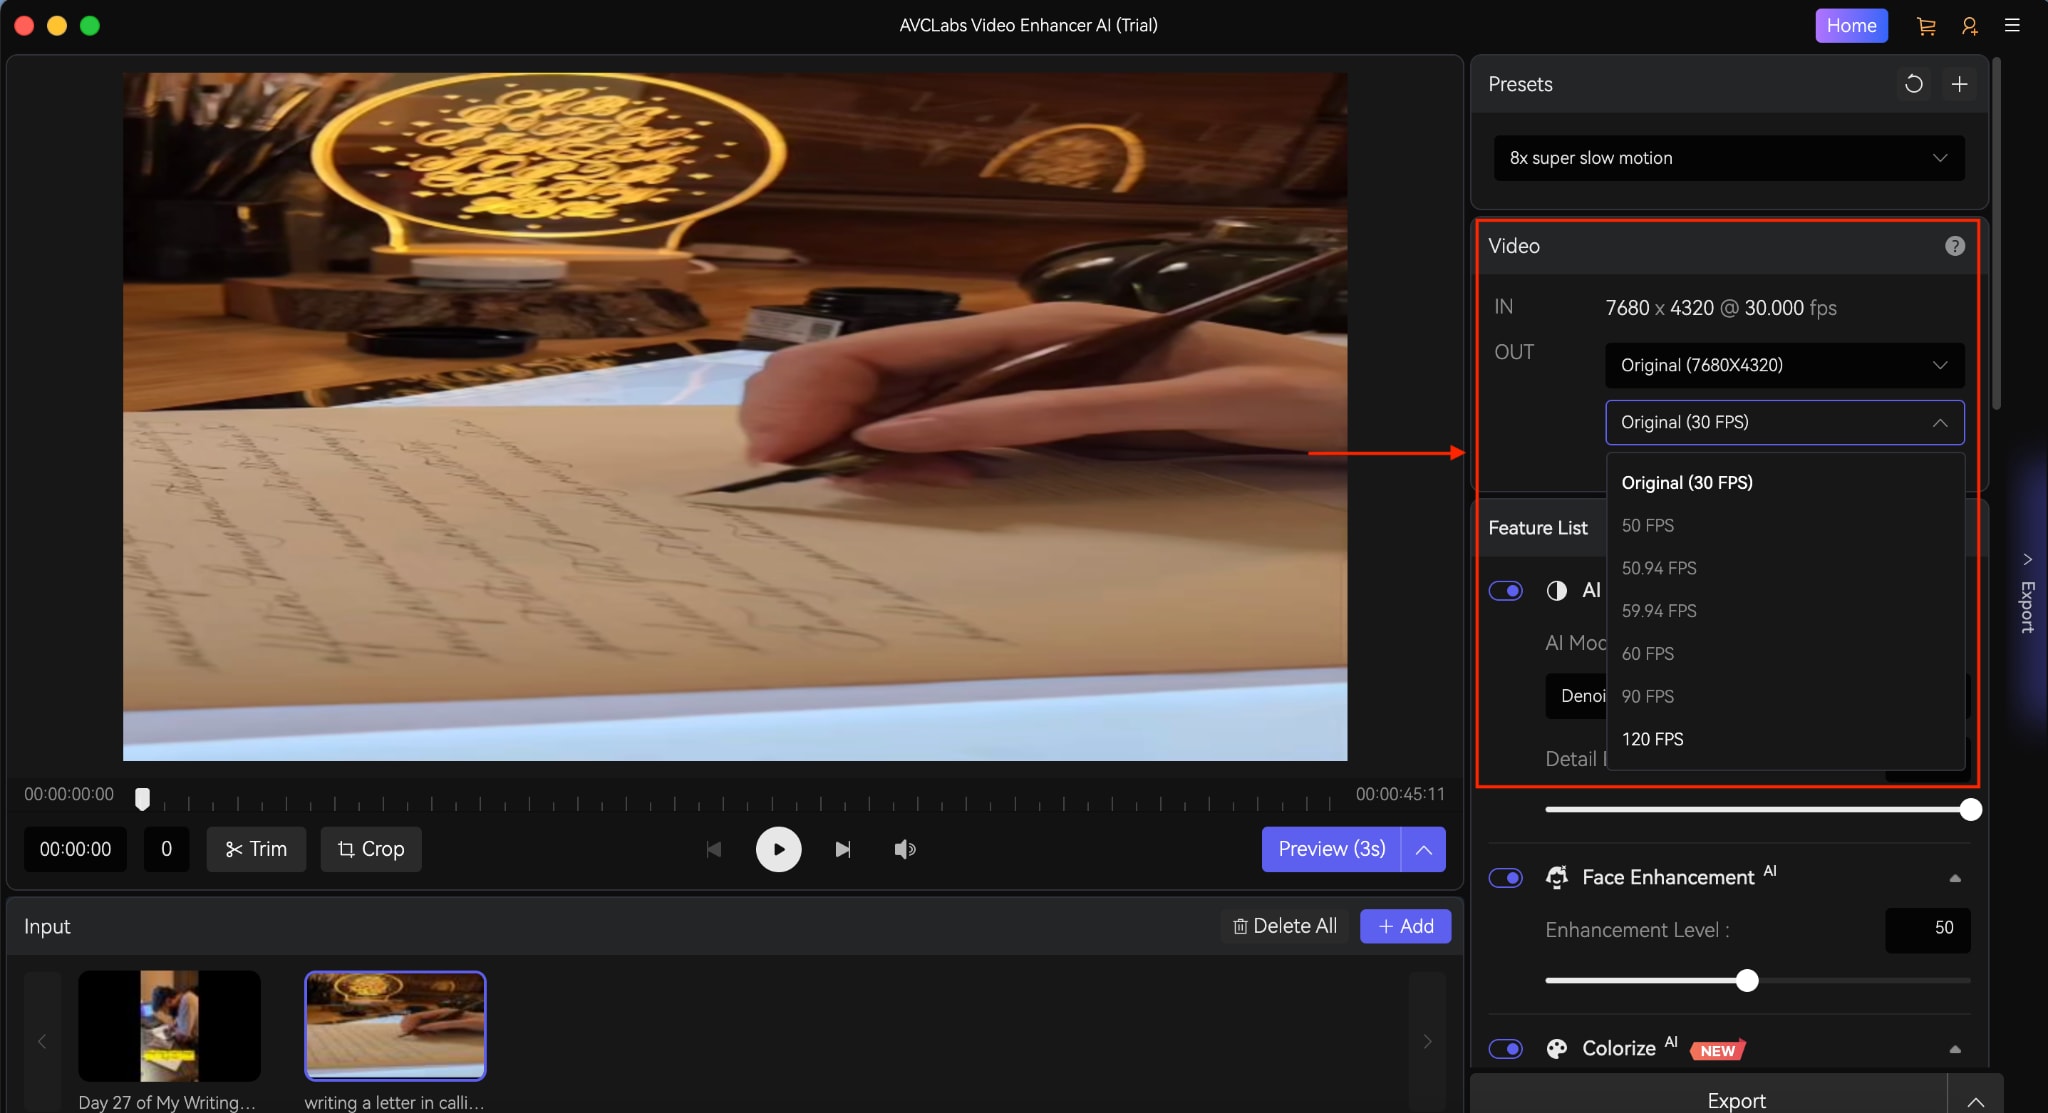Screen dimensions: 2048x1113
Task: Turn off Face Enhancement
Action: [x=1506, y=878]
